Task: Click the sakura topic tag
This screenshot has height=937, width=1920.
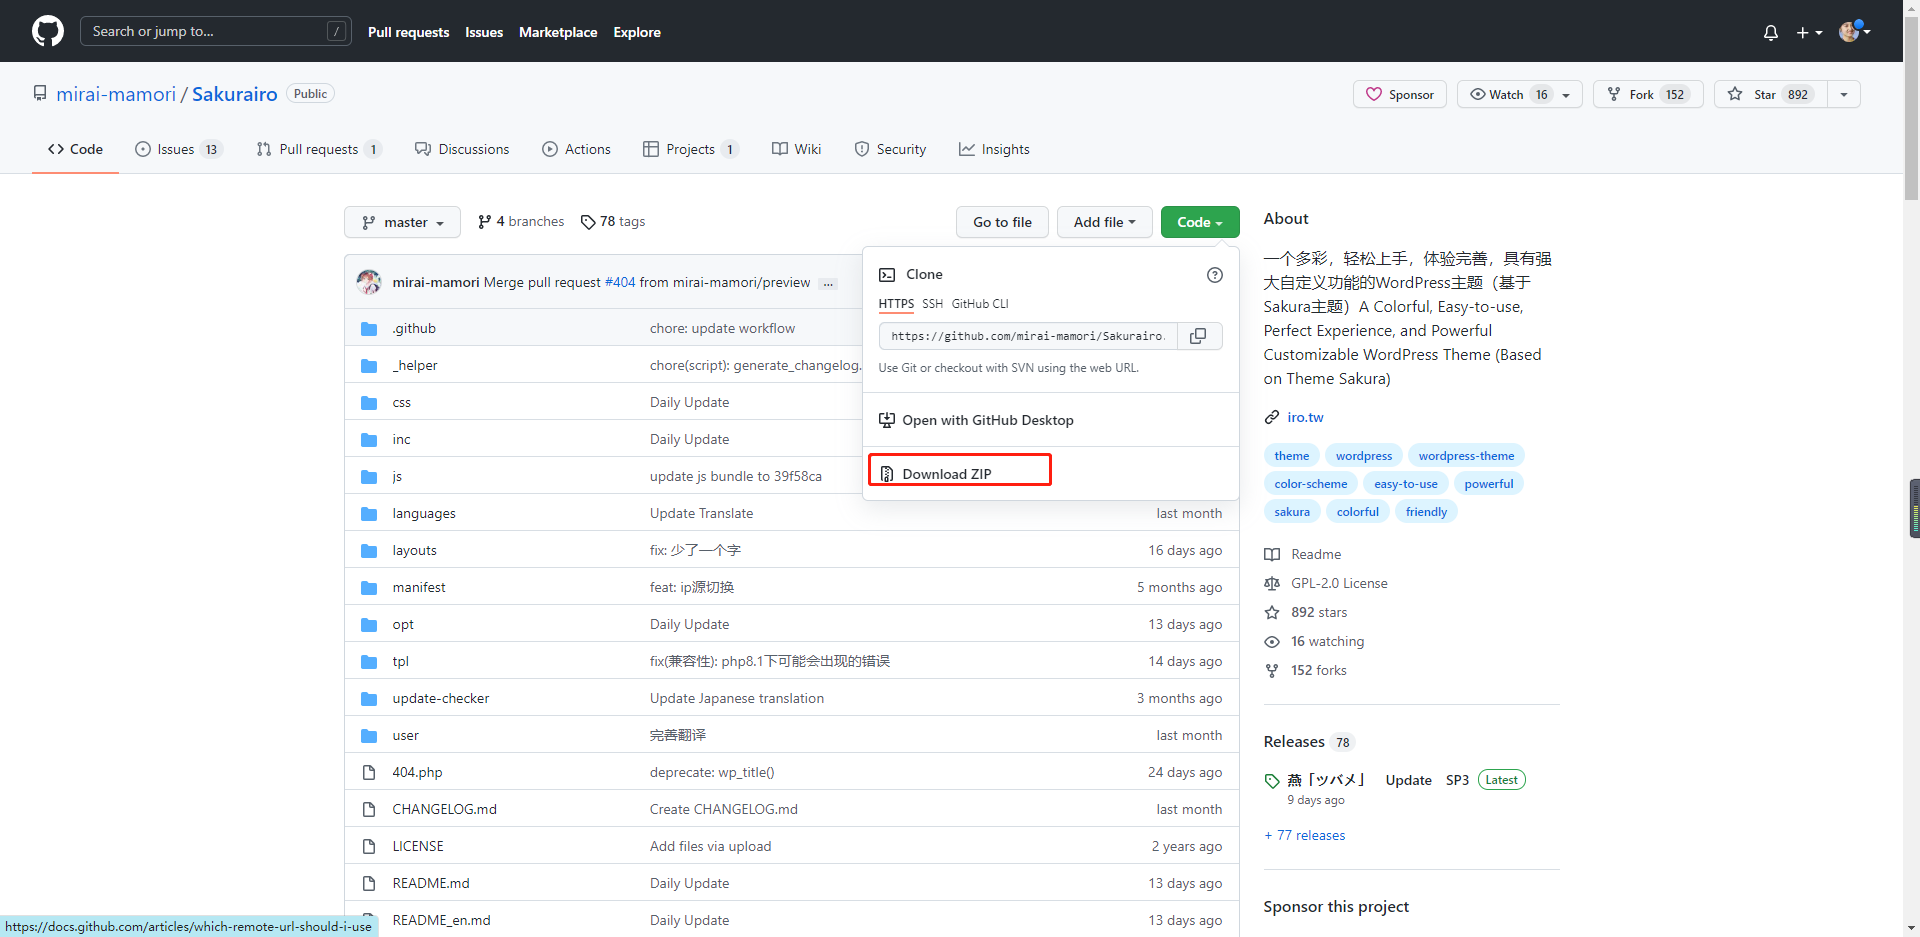Action: (1292, 512)
